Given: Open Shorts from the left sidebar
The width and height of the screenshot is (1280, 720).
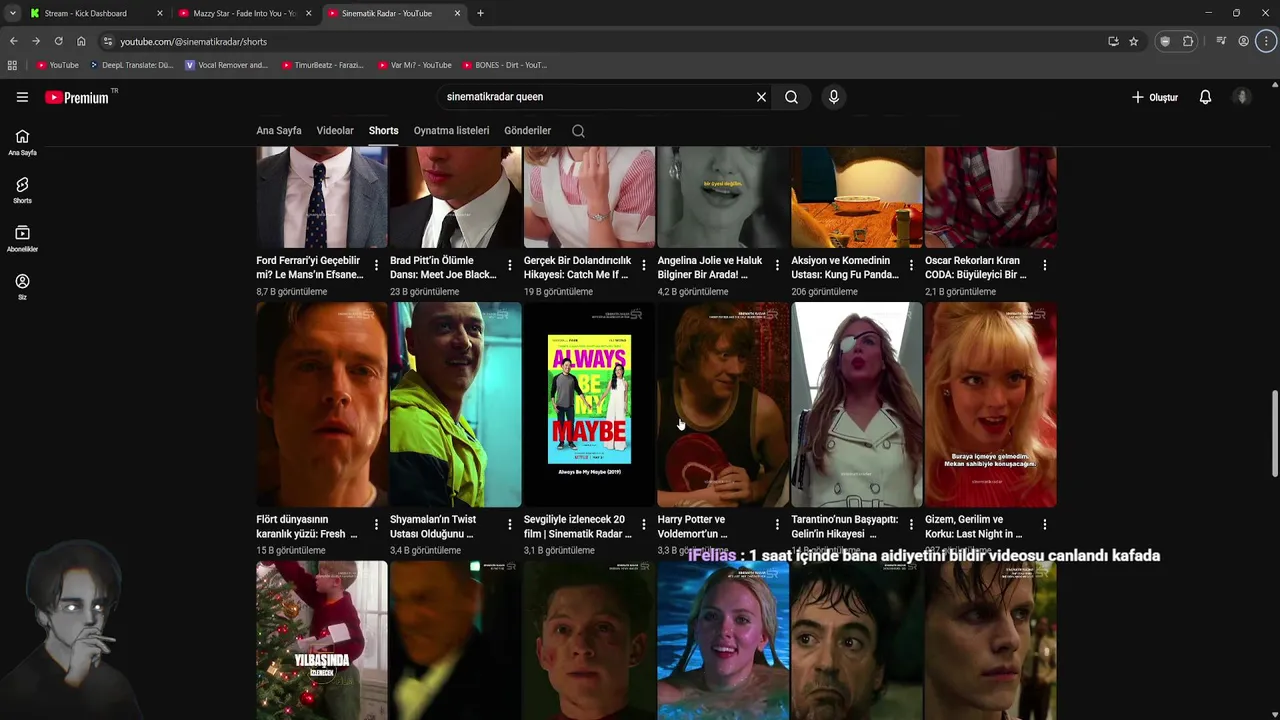Looking at the screenshot, I should point(22,190).
